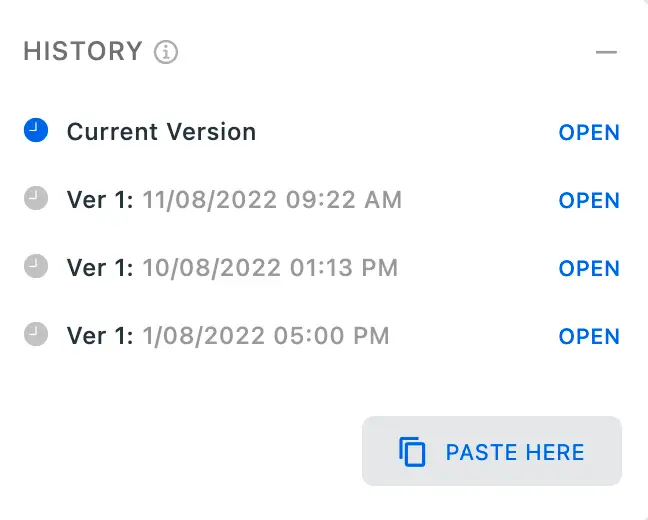
Task: Click the bold Ver 1 label for 1/08/2022
Action: pos(101,336)
